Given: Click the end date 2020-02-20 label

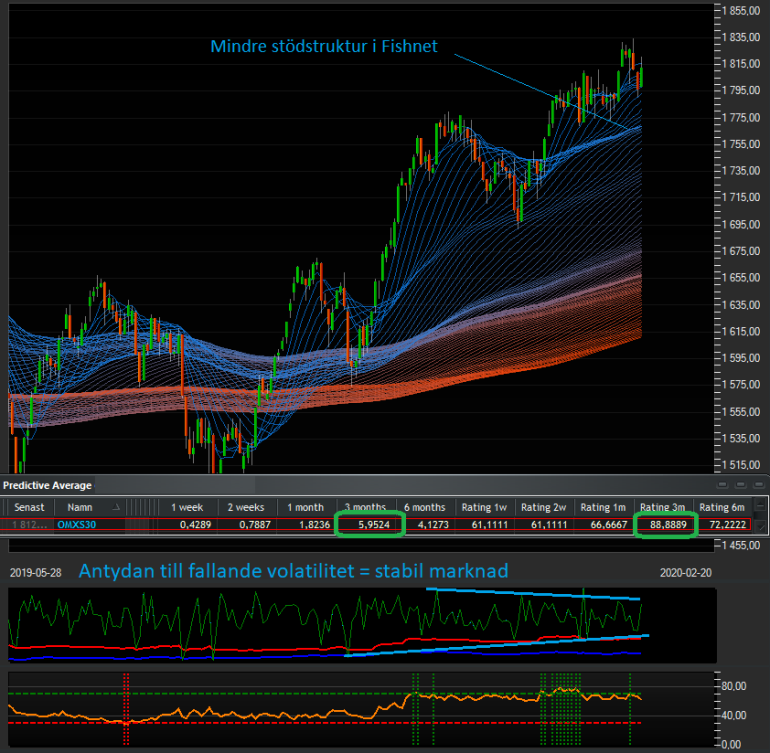Looking at the screenshot, I should [x=686, y=573].
